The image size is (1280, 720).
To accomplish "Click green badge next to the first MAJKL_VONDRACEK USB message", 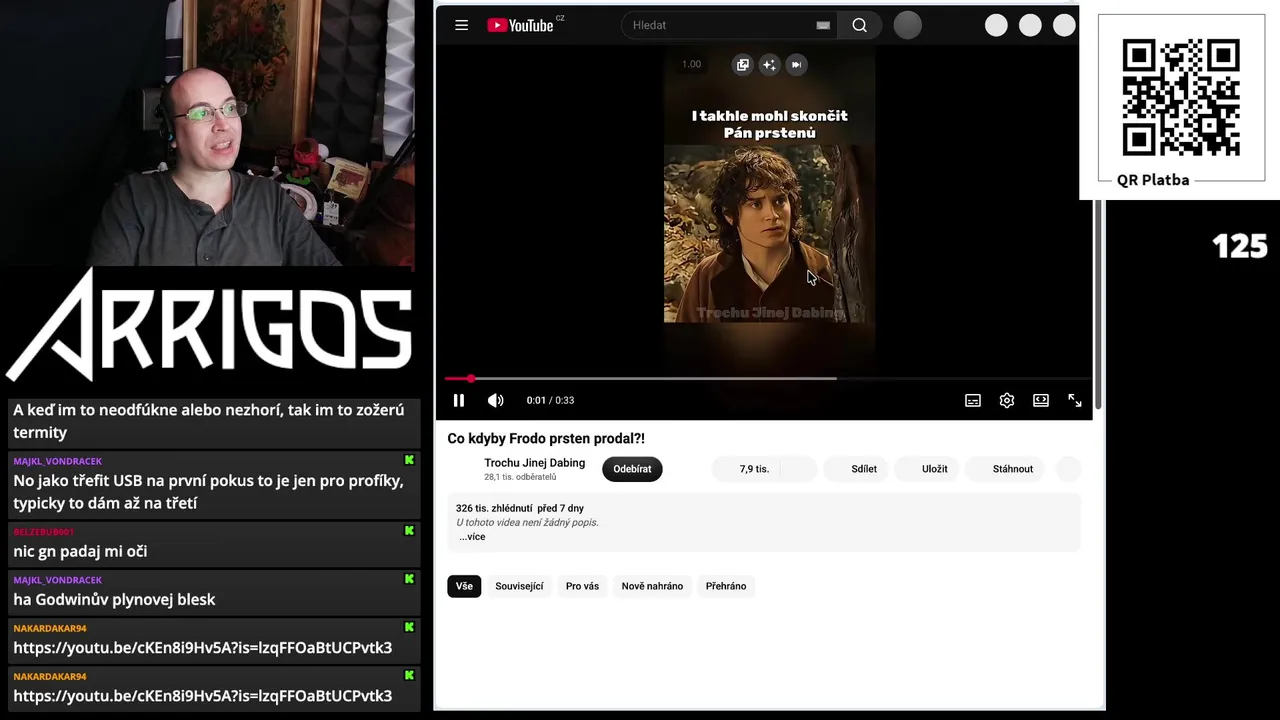I will coord(409,460).
